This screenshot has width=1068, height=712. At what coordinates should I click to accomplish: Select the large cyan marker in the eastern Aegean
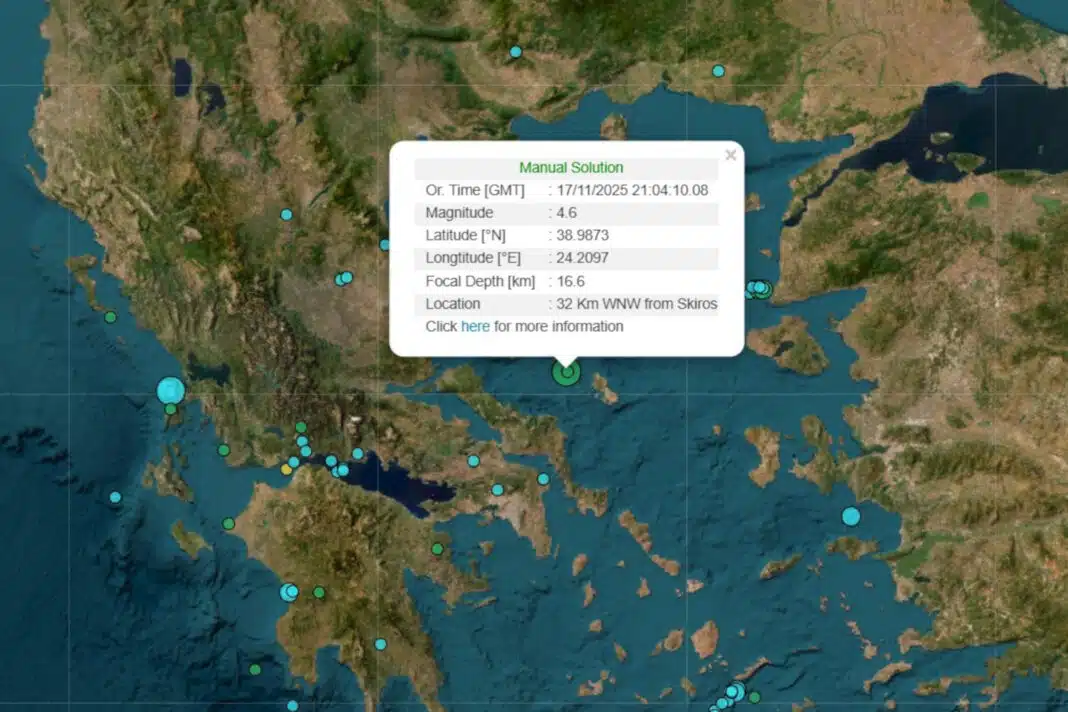coord(851,516)
